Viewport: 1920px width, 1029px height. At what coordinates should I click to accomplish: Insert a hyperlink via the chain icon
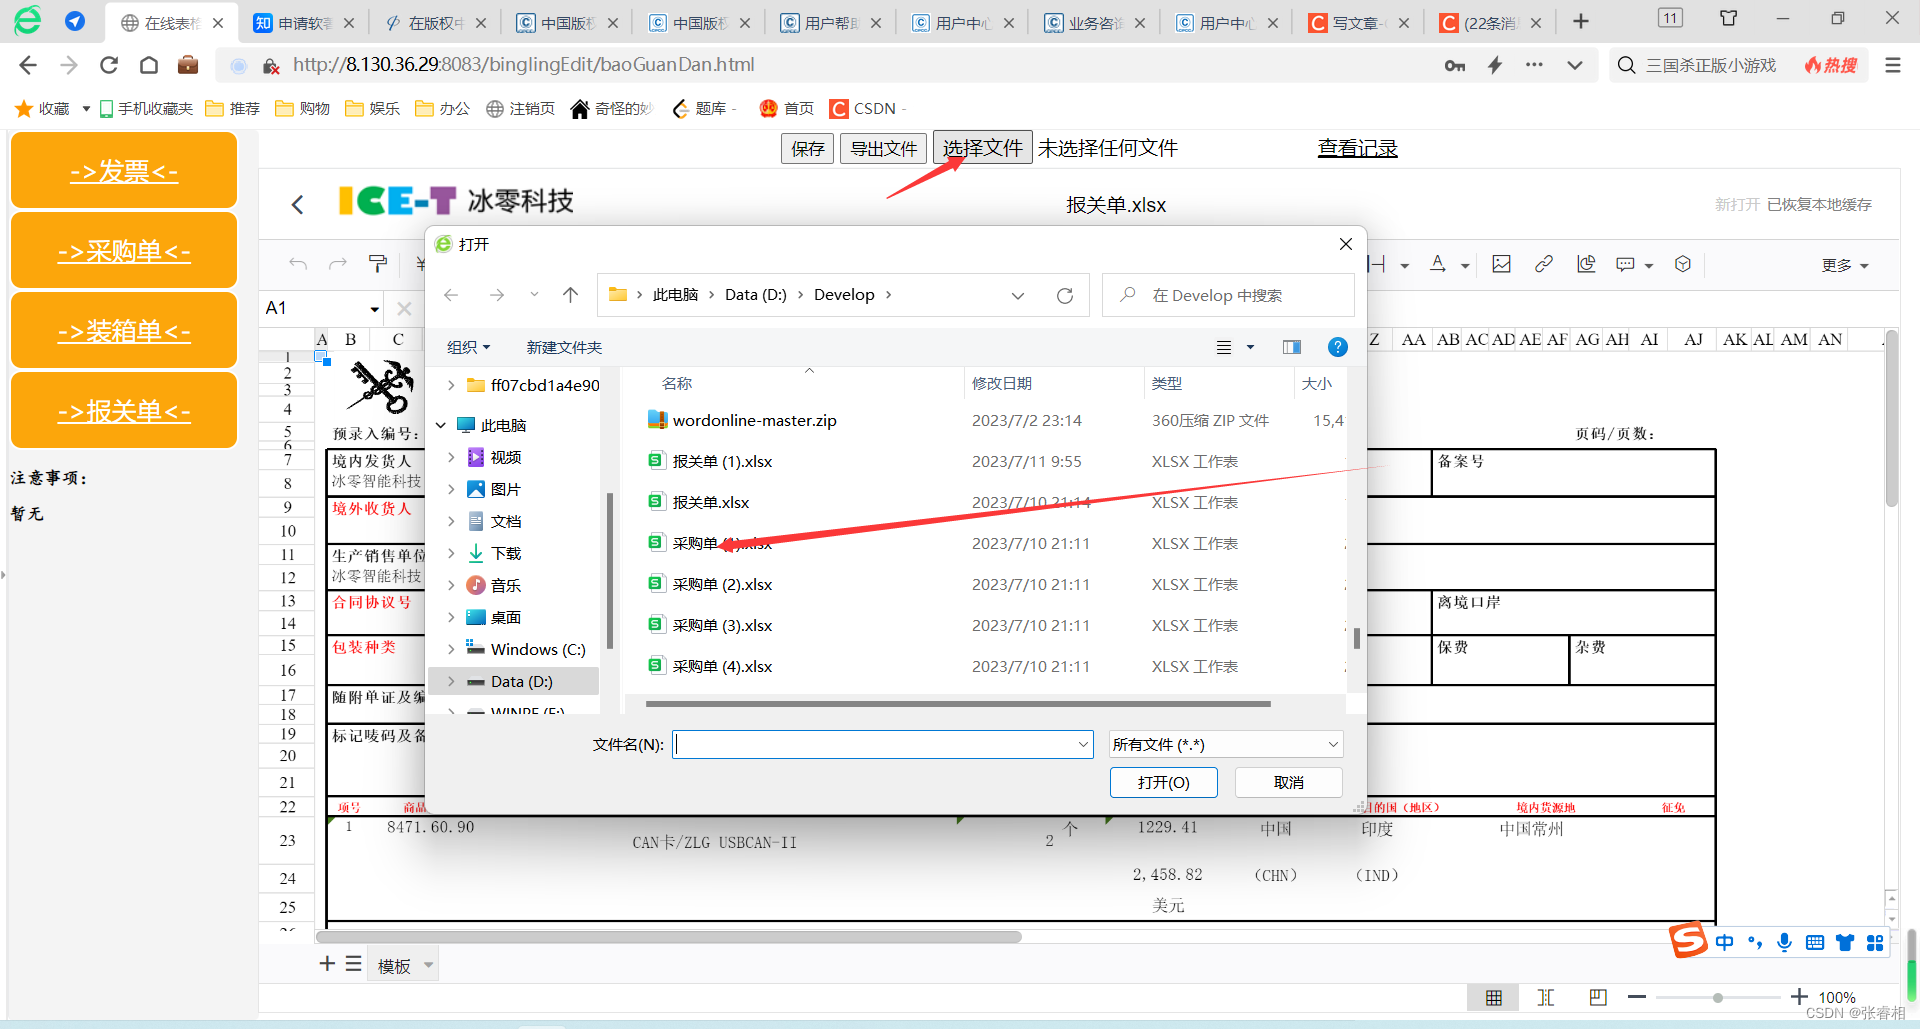(x=1545, y=265)
